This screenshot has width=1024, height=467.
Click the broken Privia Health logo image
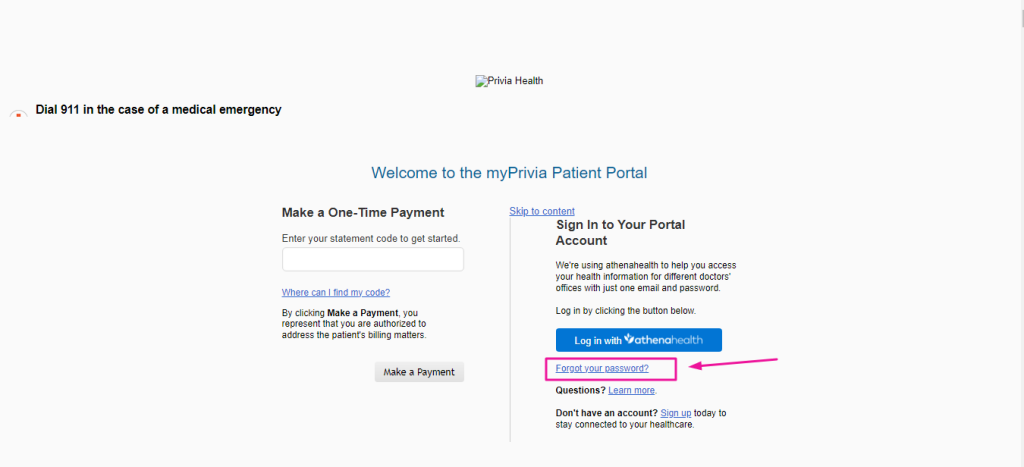coord(509,81)
